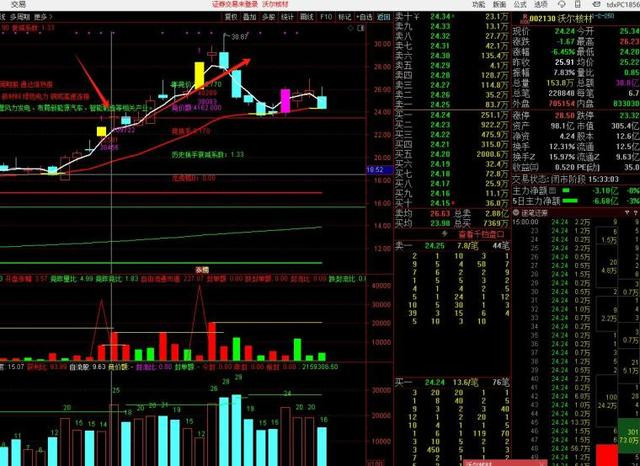Click the 买一 price 24.24 in order book
Image resolution: width=640 pixels, height=466 pixels.
point(440,115)
